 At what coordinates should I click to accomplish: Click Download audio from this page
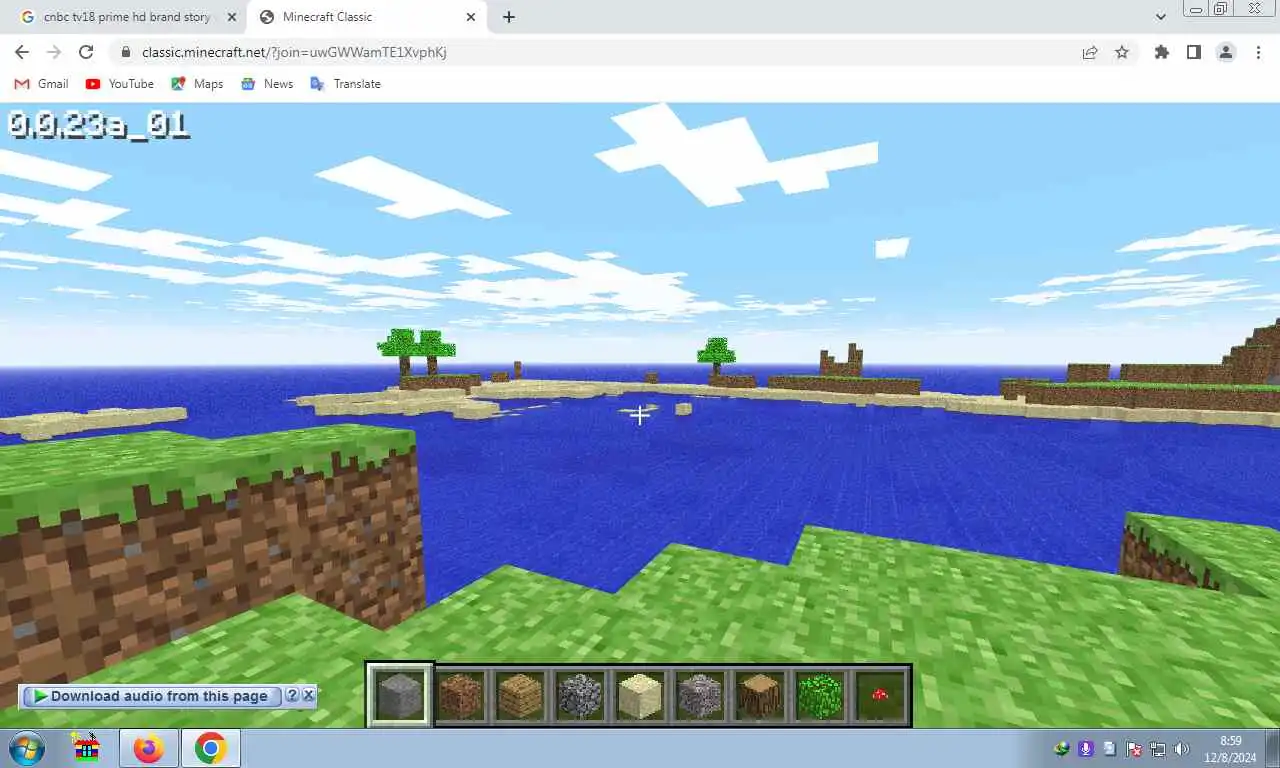pos(151,696)
